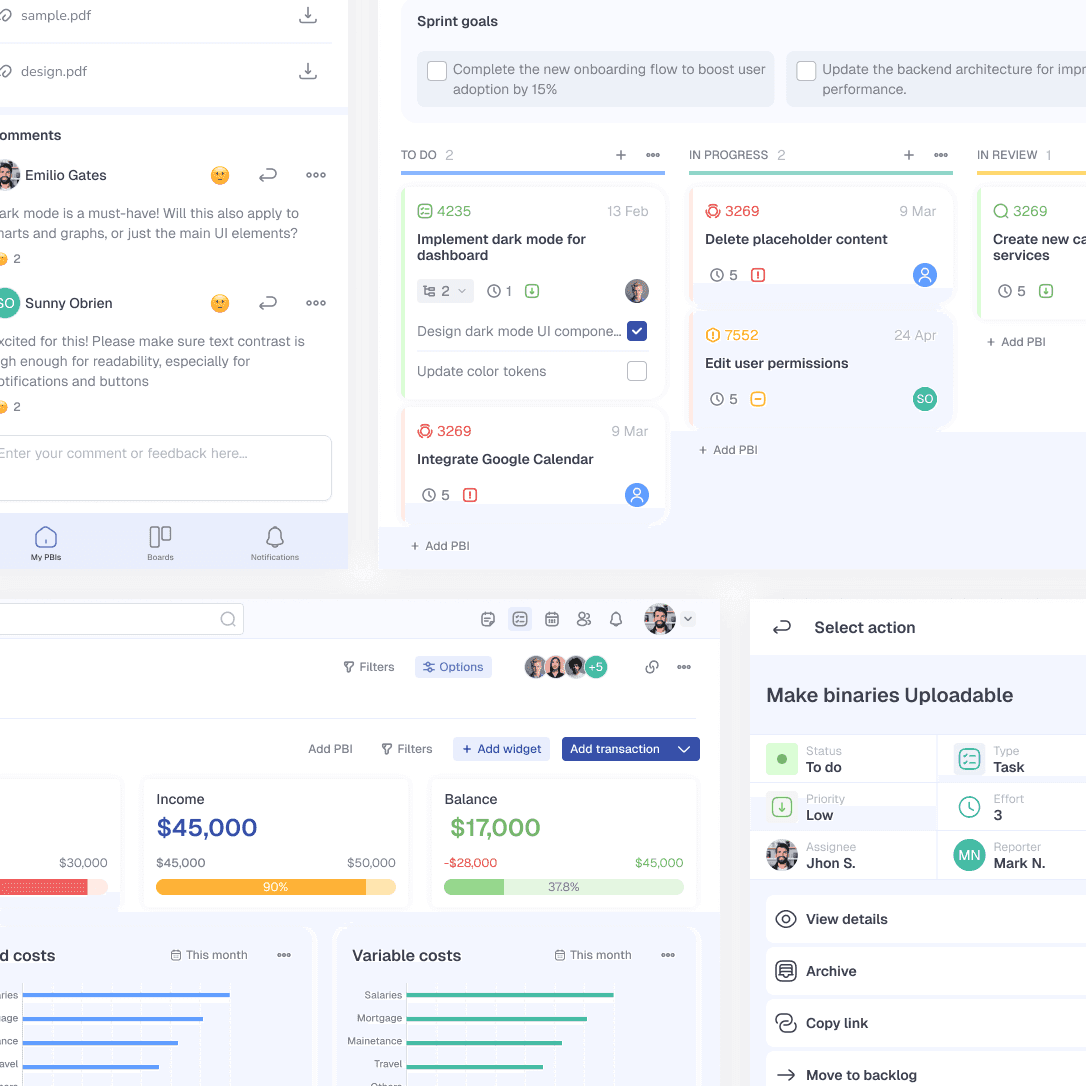Open the team members icon in toolbar
The width and height of the screenshot is (1086, 1086).
tap(584, 619)
